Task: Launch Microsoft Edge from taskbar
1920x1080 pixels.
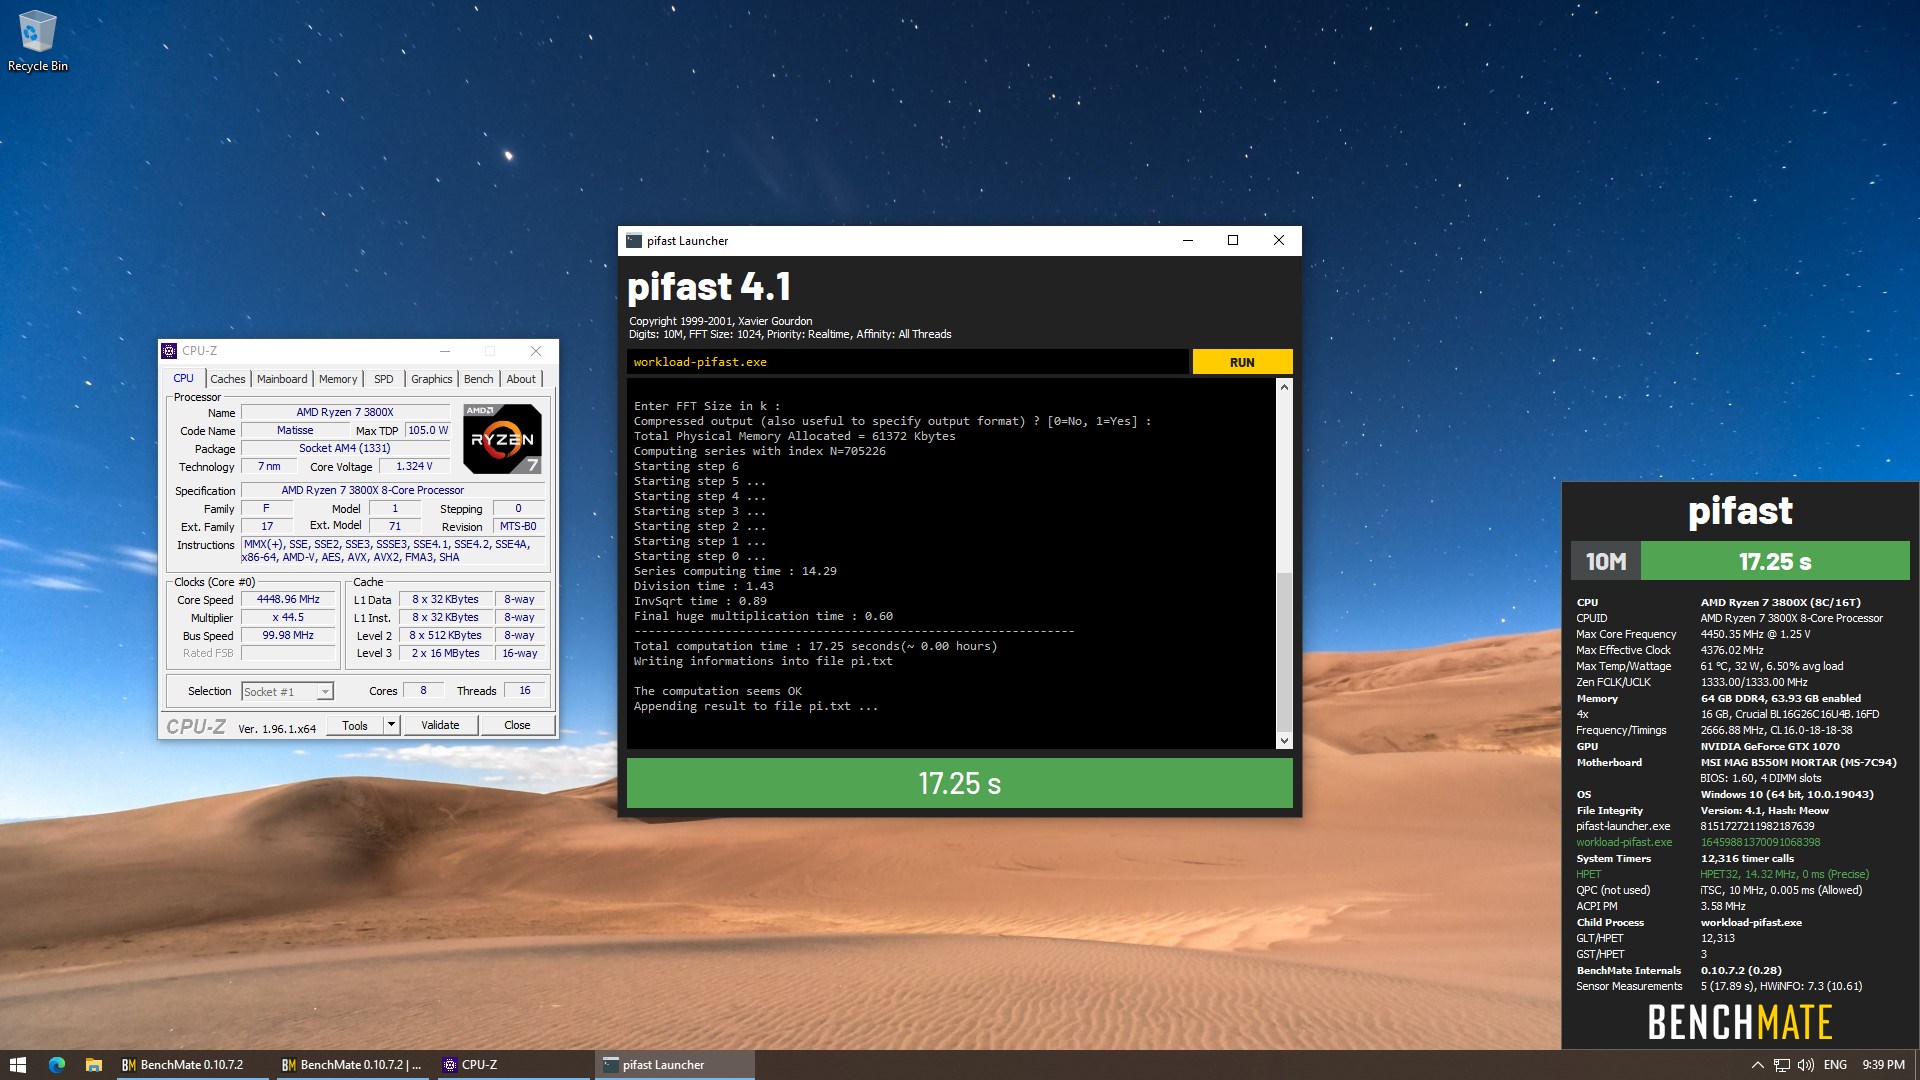Action: (x=56, y=1065)
